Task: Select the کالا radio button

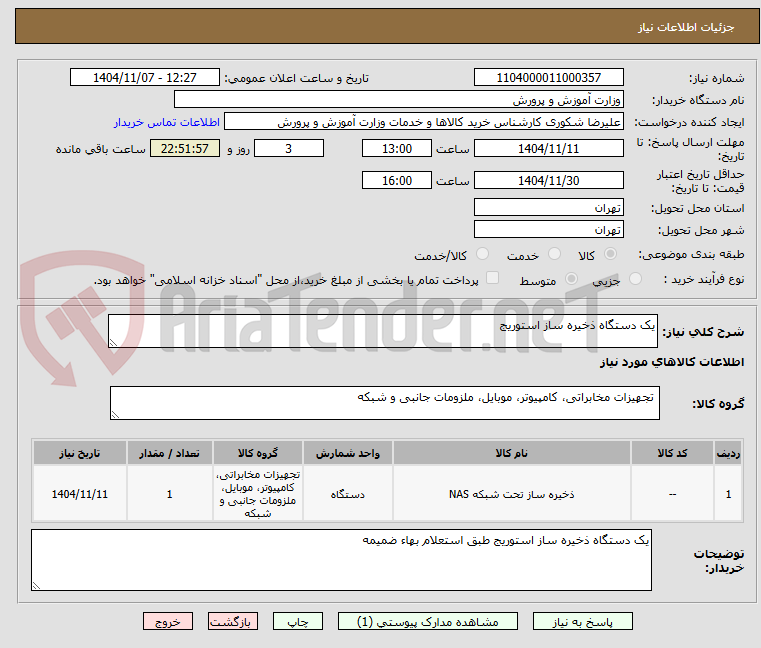Action: point(610,254)
